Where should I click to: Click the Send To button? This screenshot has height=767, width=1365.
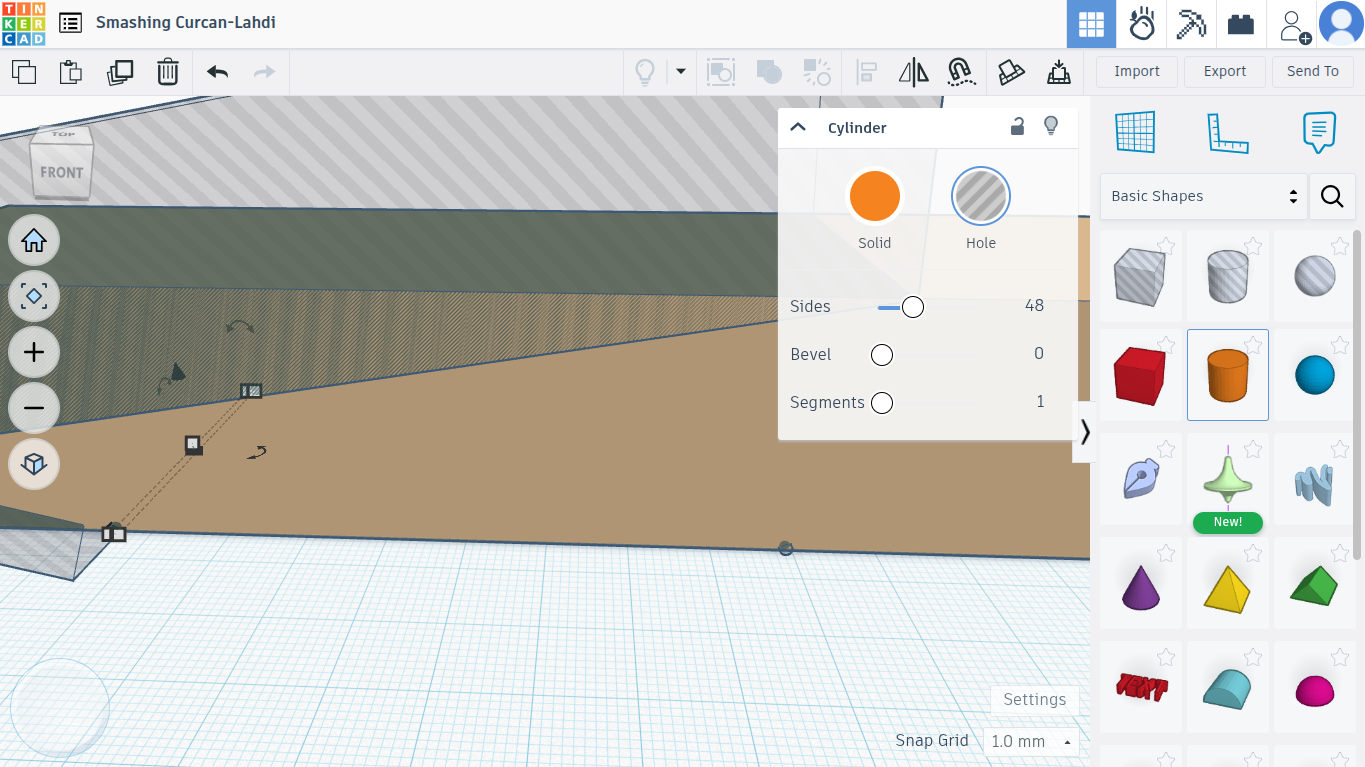[x=1313, y=71]
